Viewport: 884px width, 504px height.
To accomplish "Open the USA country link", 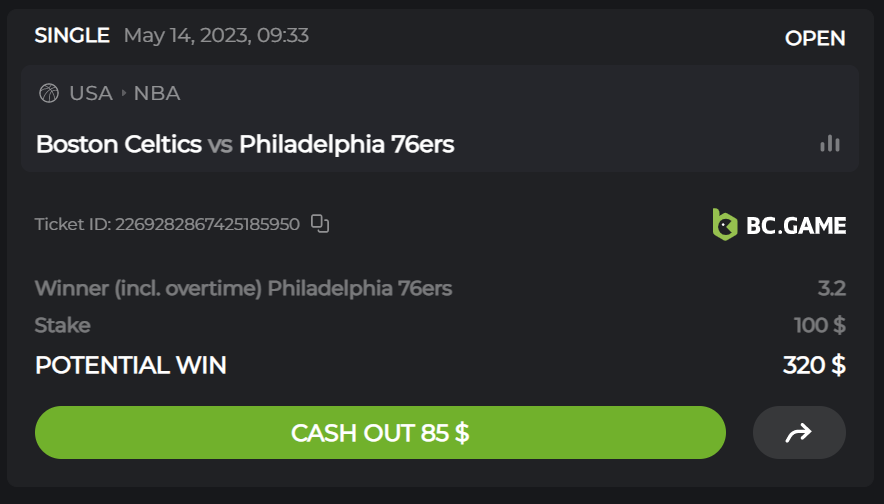I will click(x=91, y=93).
